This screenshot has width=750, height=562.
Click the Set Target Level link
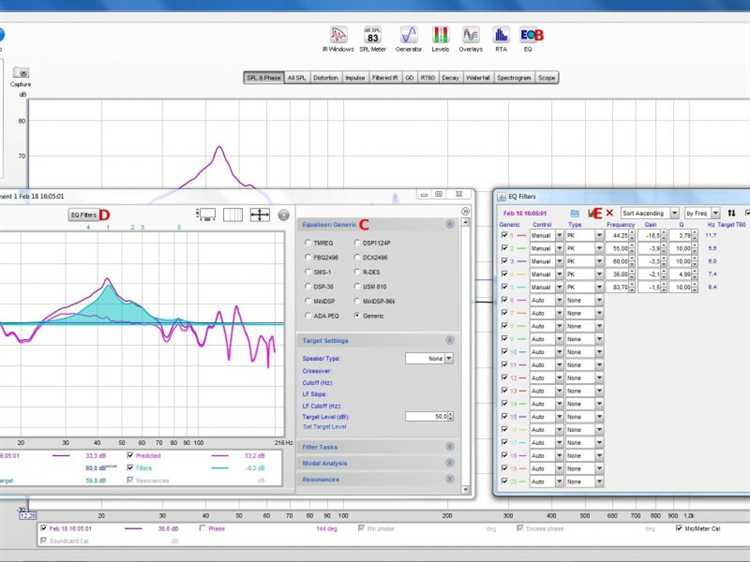pos(324,427)
